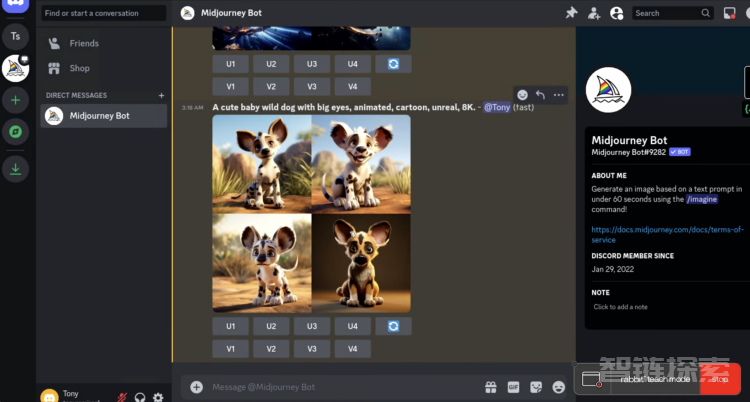This screenshot has width=750, height=402.
Task: Click the 3:18 AM message timestamp
Action: [x=192, y=108]
